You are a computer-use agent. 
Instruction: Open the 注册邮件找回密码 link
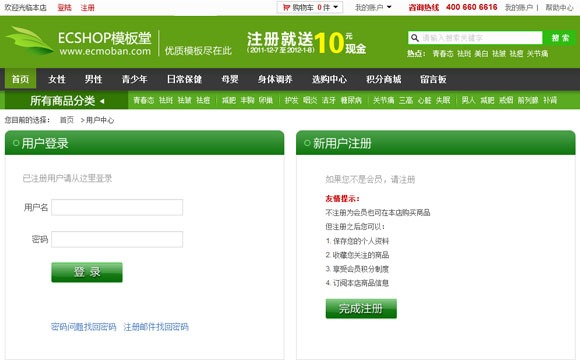[156, 327]
